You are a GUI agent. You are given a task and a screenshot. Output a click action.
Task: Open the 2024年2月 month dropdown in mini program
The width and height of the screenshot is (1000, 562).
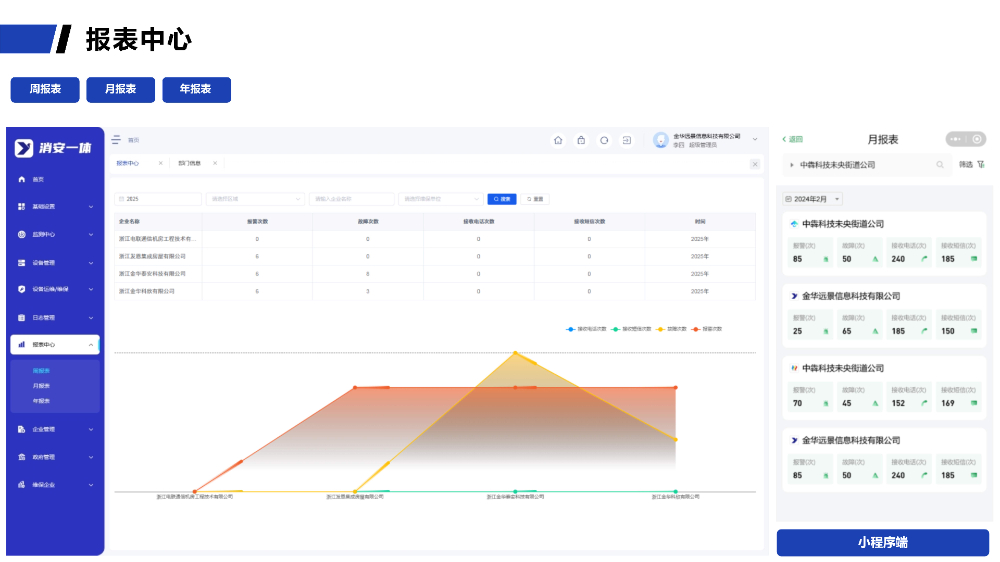[x=812, y=199]
